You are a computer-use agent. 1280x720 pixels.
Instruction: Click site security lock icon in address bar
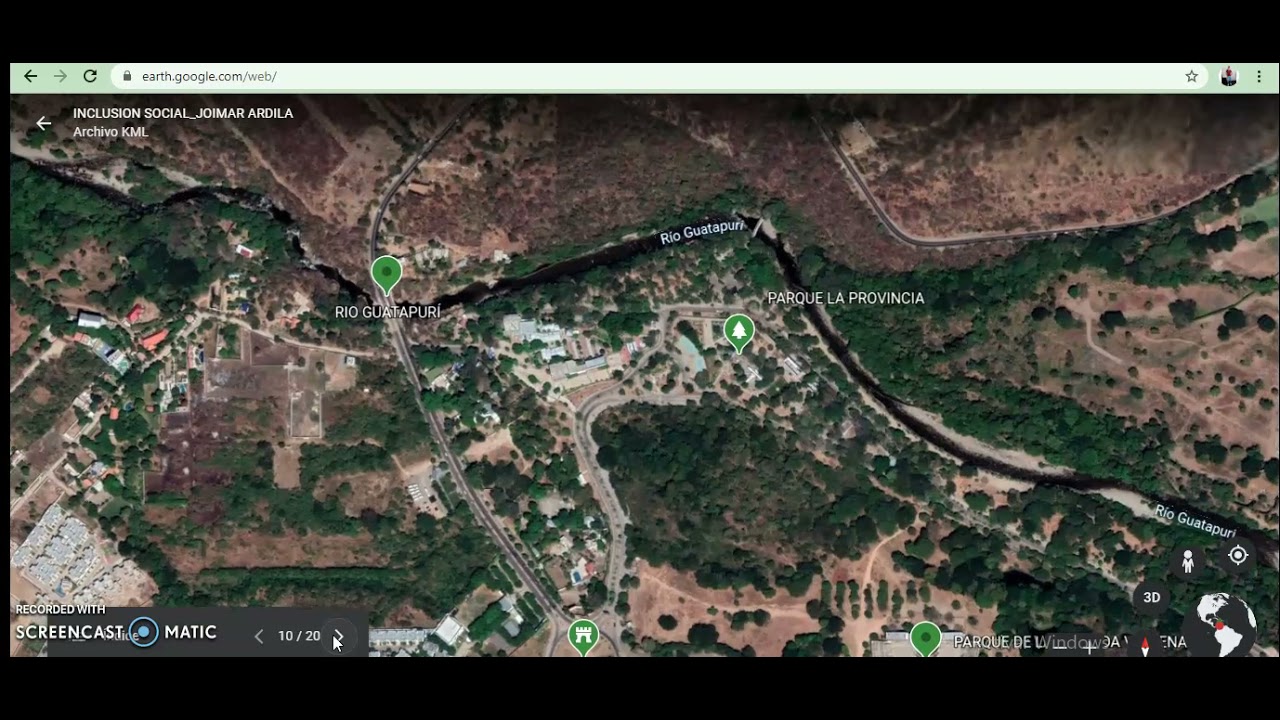[127, 76]
